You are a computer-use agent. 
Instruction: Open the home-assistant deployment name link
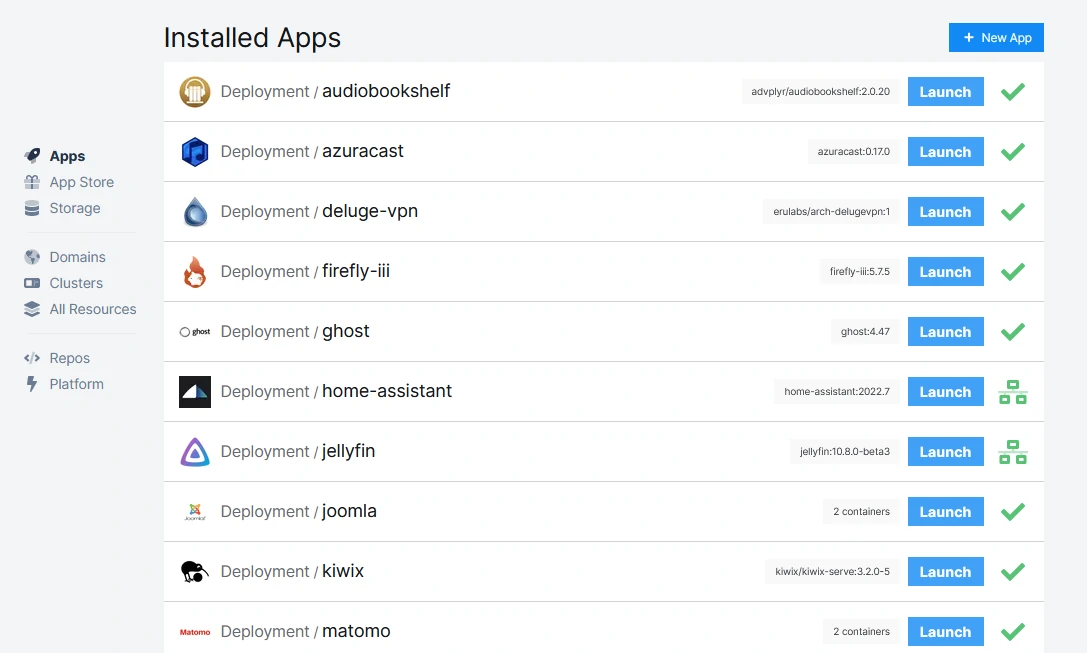387,391
